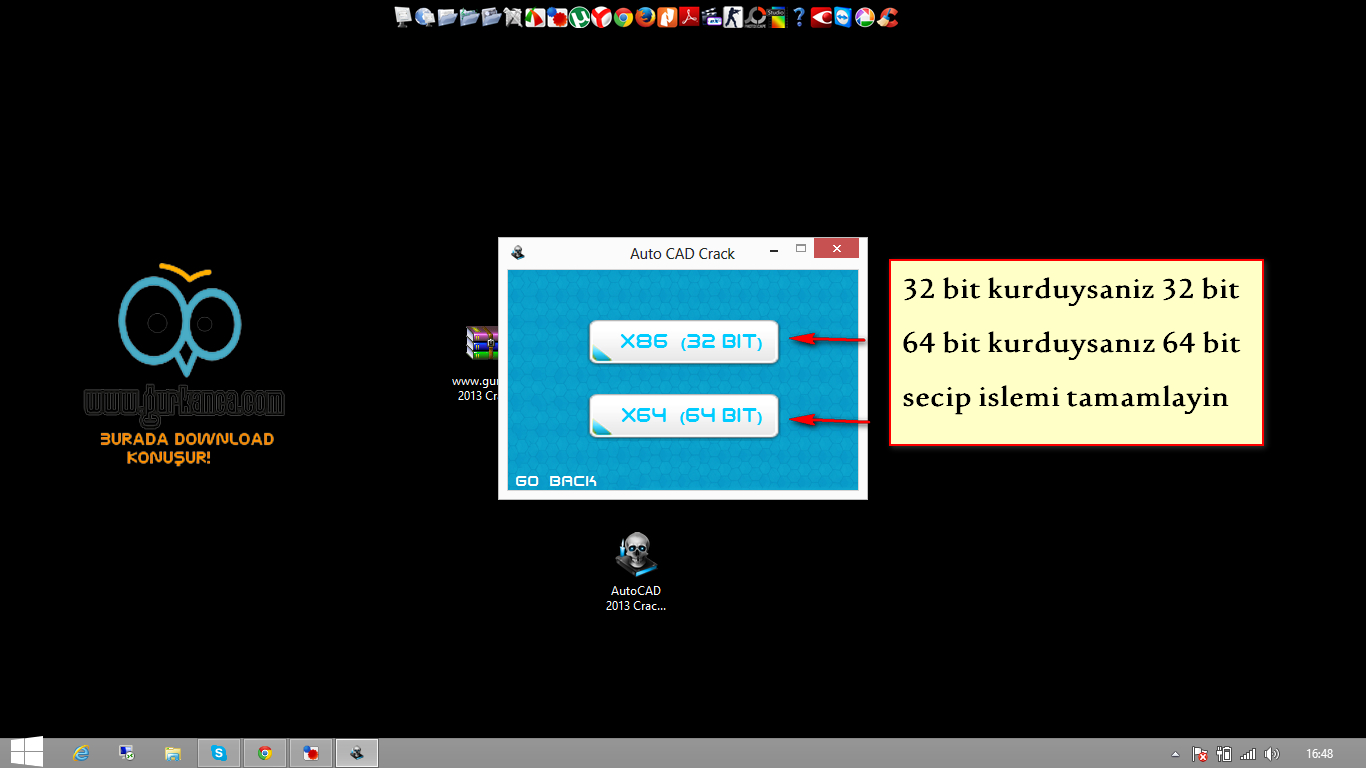The height and width of the screenshot is (768, 1366).
Task: Maximize the Auto CAD Crack window
Action: (800, 248)
